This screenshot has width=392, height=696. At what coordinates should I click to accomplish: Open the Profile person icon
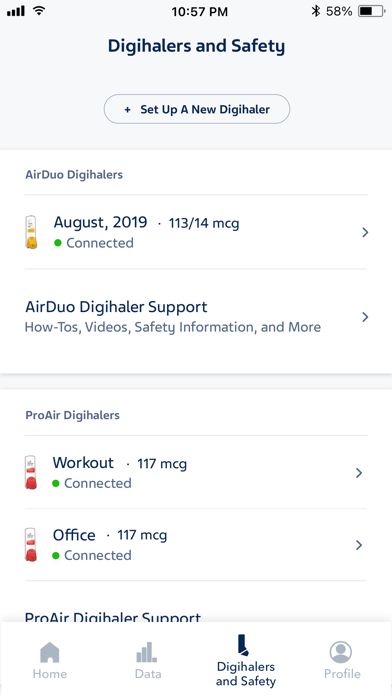click(341, 652)
